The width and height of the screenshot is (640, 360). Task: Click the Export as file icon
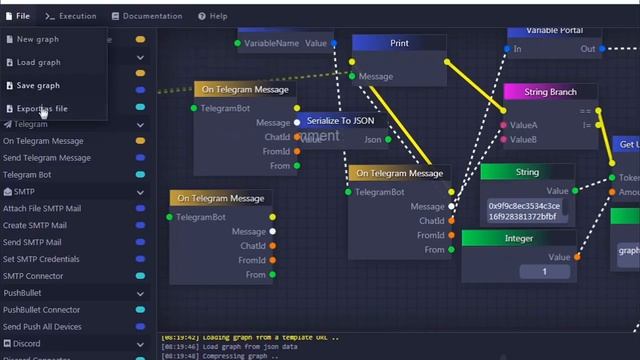click(x=10, y=109)
